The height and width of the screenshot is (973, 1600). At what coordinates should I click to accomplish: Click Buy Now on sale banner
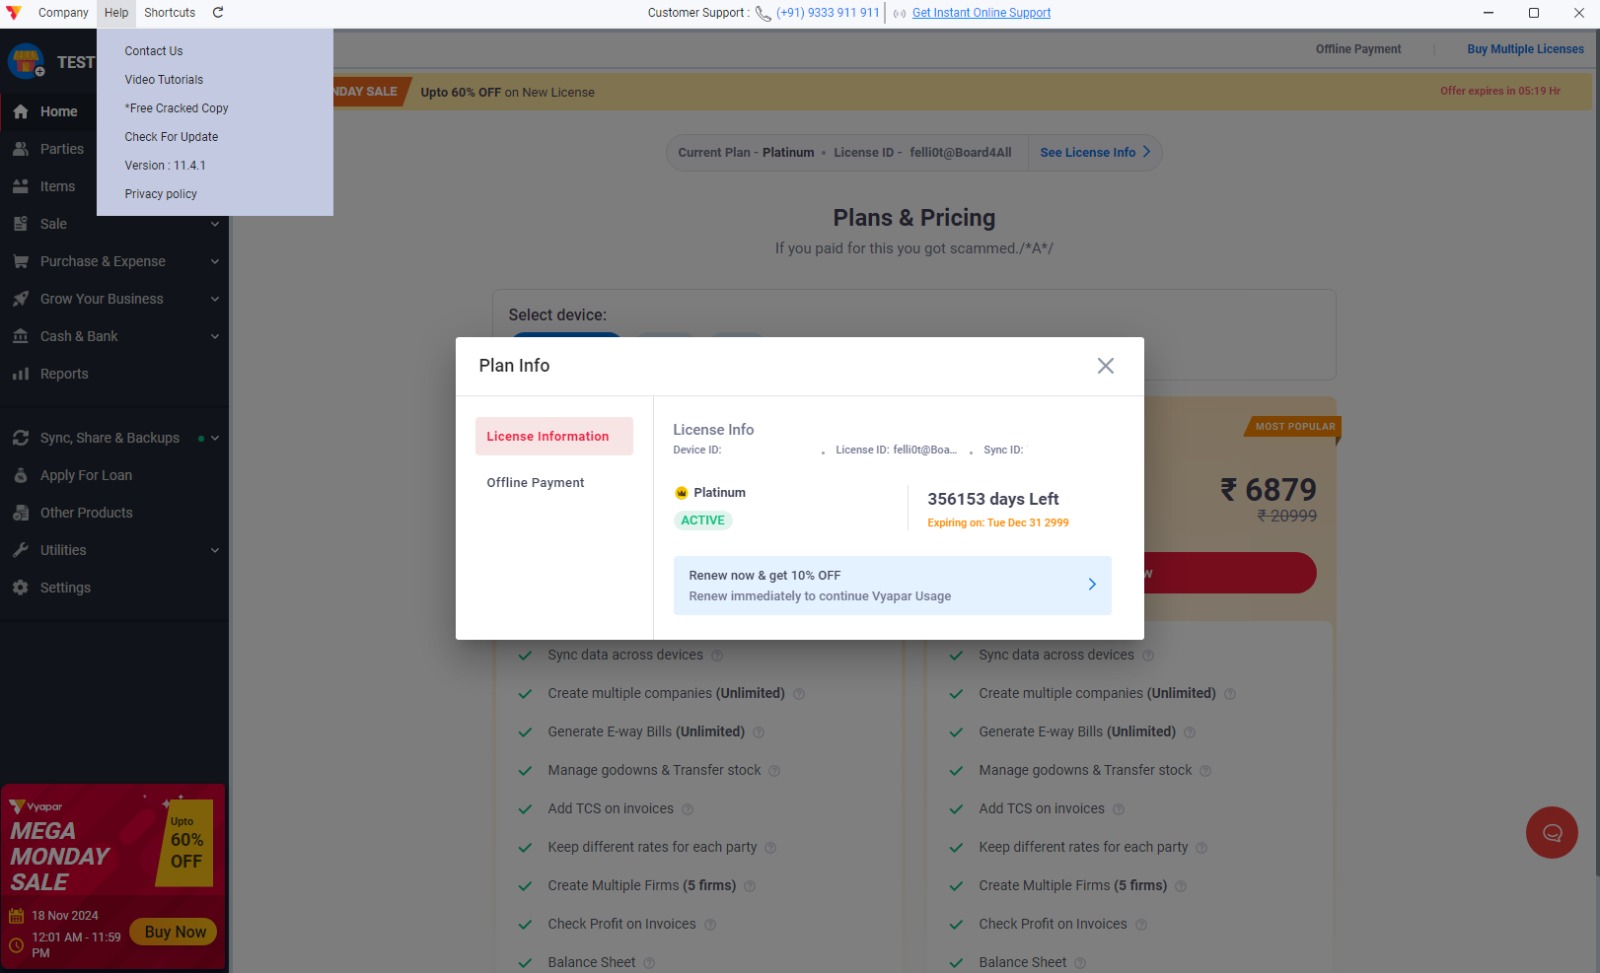tap(175, 932)
